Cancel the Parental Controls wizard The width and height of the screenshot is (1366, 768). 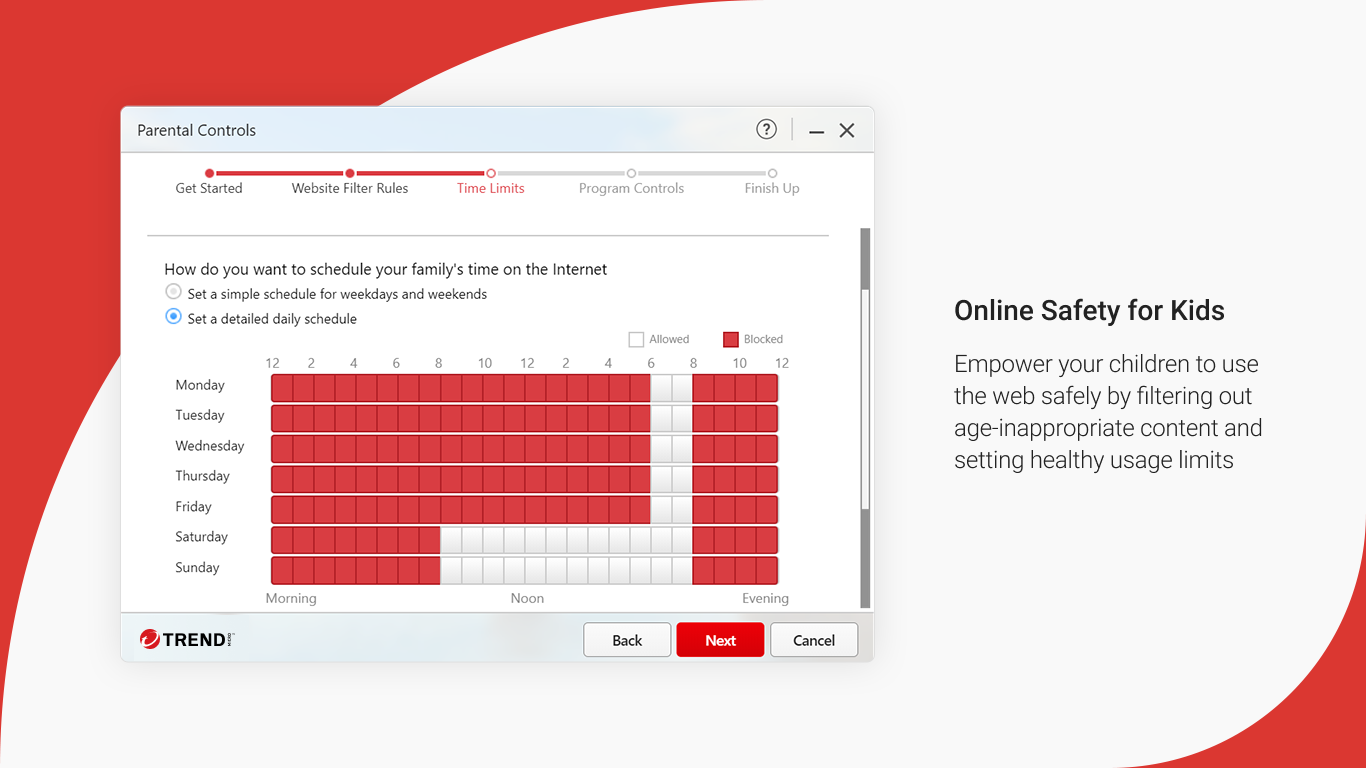pyautogui.click(x=813, y=639)
